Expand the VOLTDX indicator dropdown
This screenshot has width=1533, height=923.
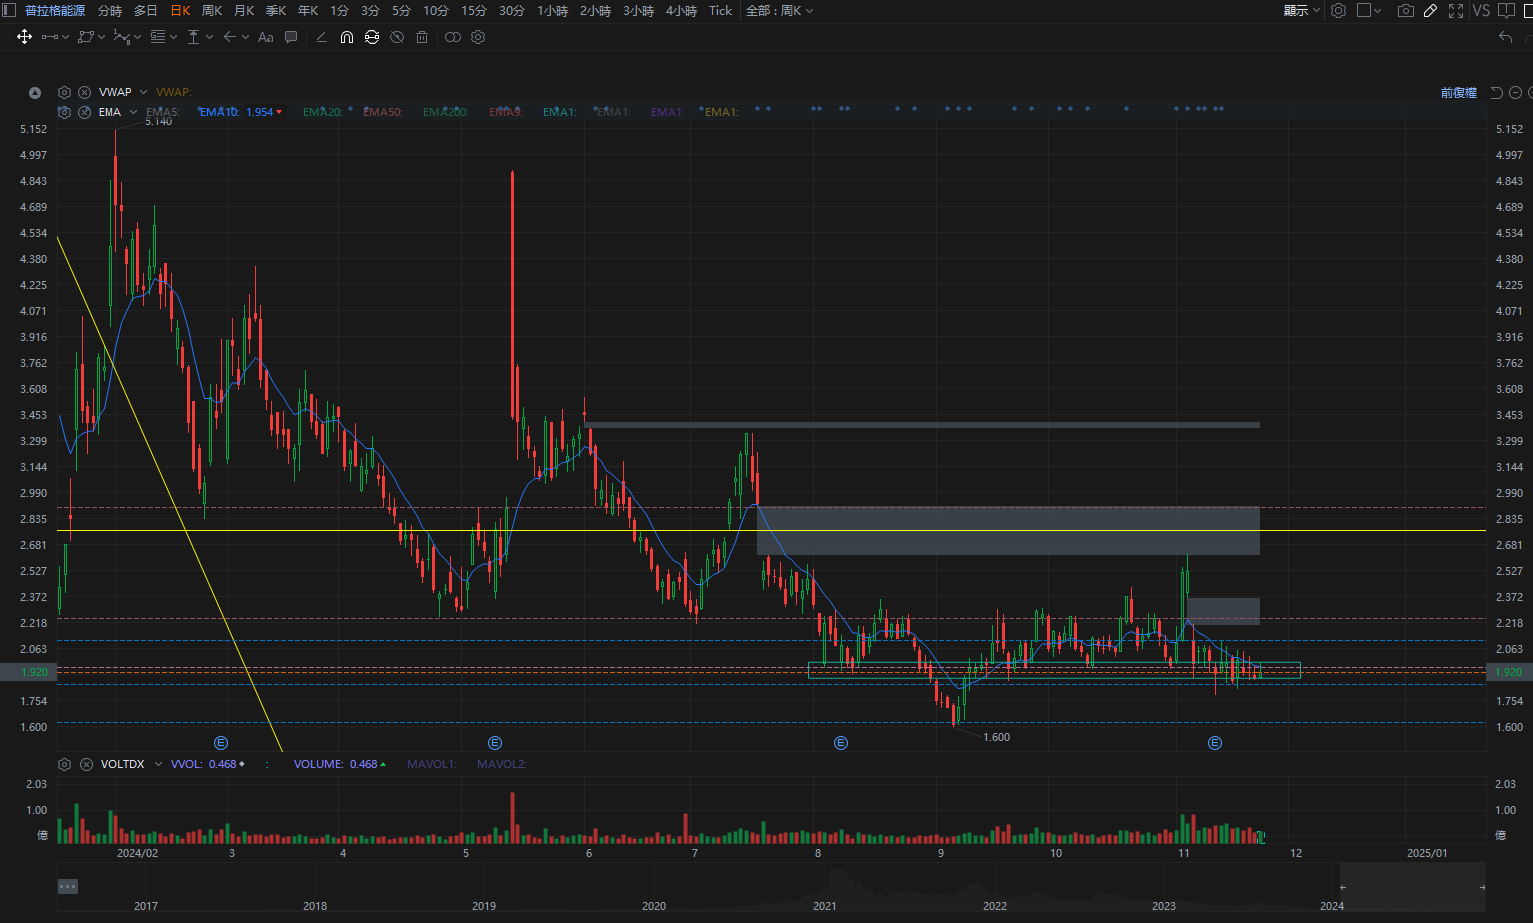(158, 764)
